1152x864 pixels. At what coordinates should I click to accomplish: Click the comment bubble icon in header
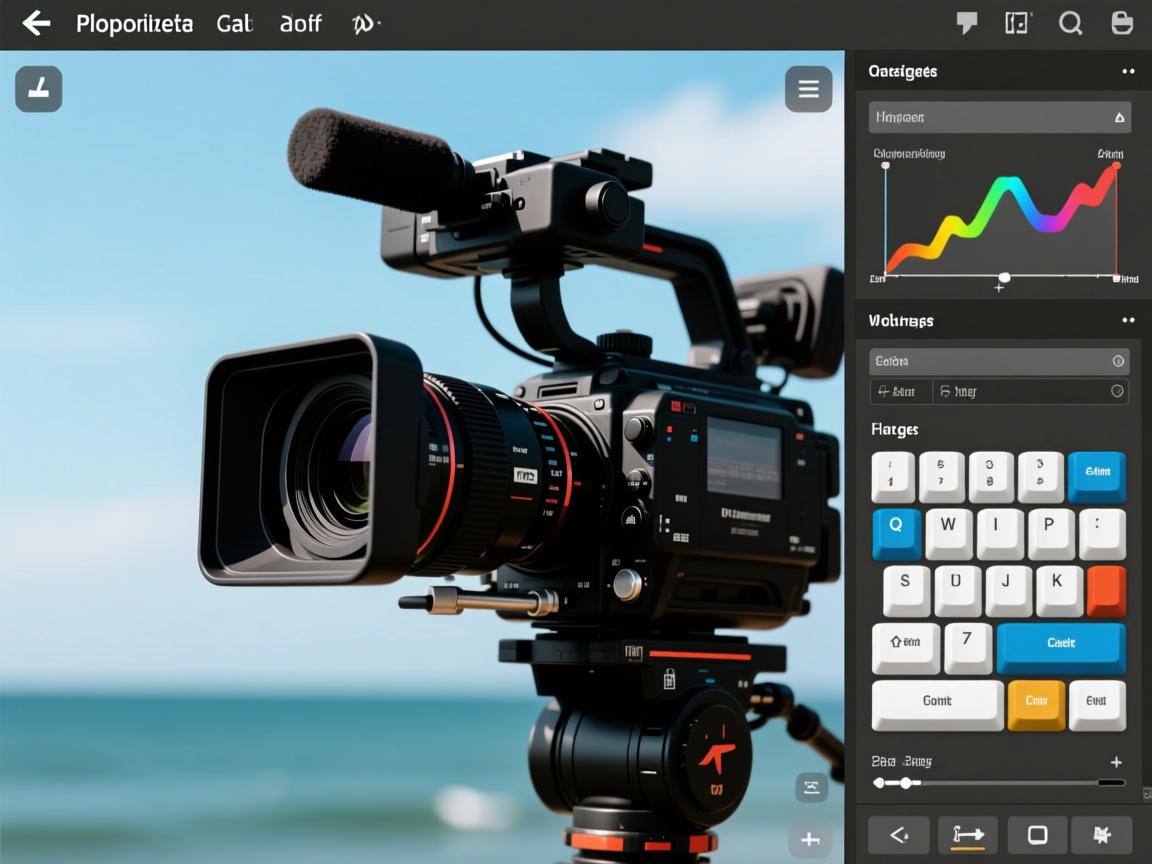click(966, 23)
